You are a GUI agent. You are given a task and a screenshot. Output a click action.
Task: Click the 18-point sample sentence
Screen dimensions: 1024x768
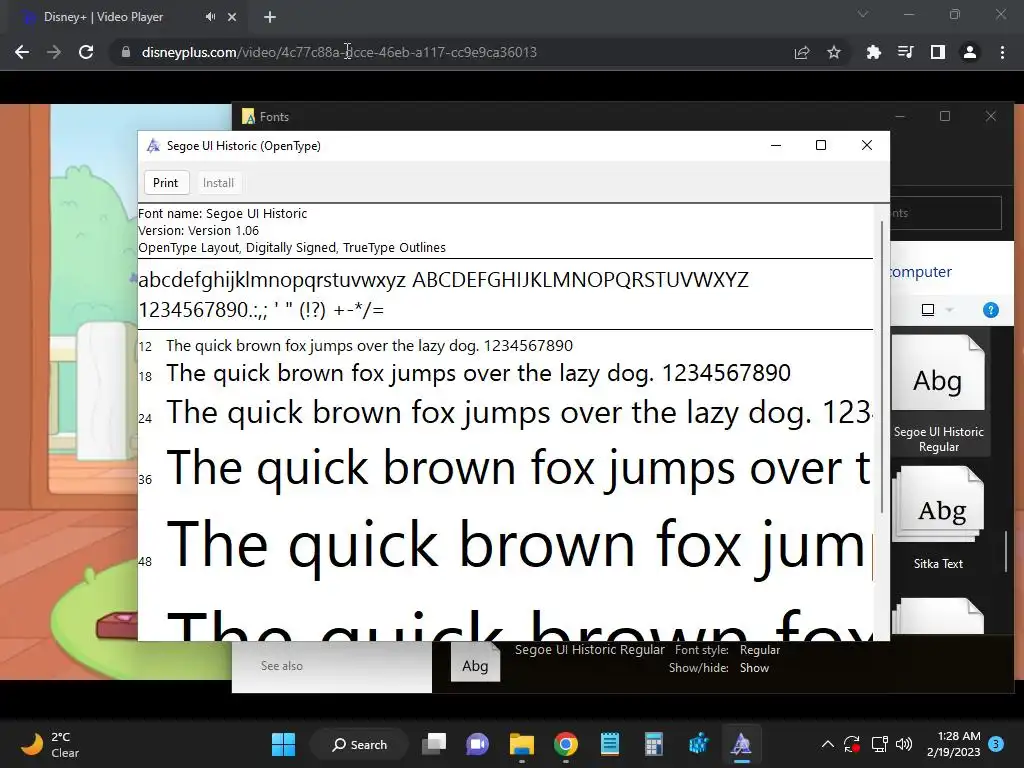click(478, 373)
